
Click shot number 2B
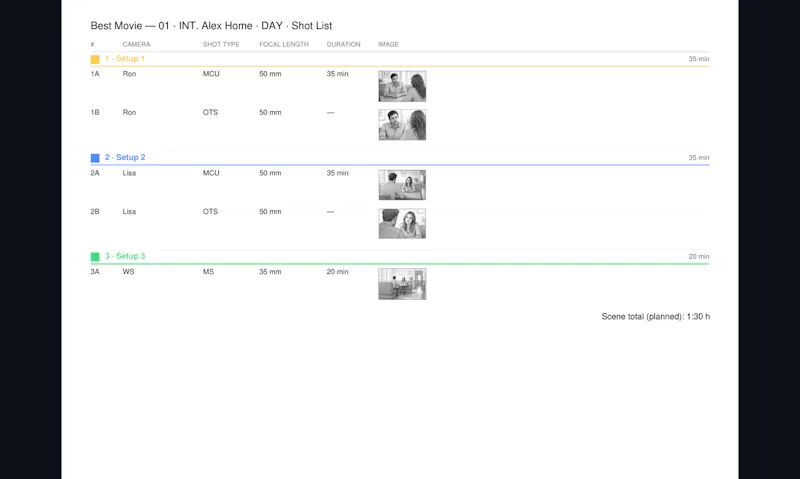(95, 211)
